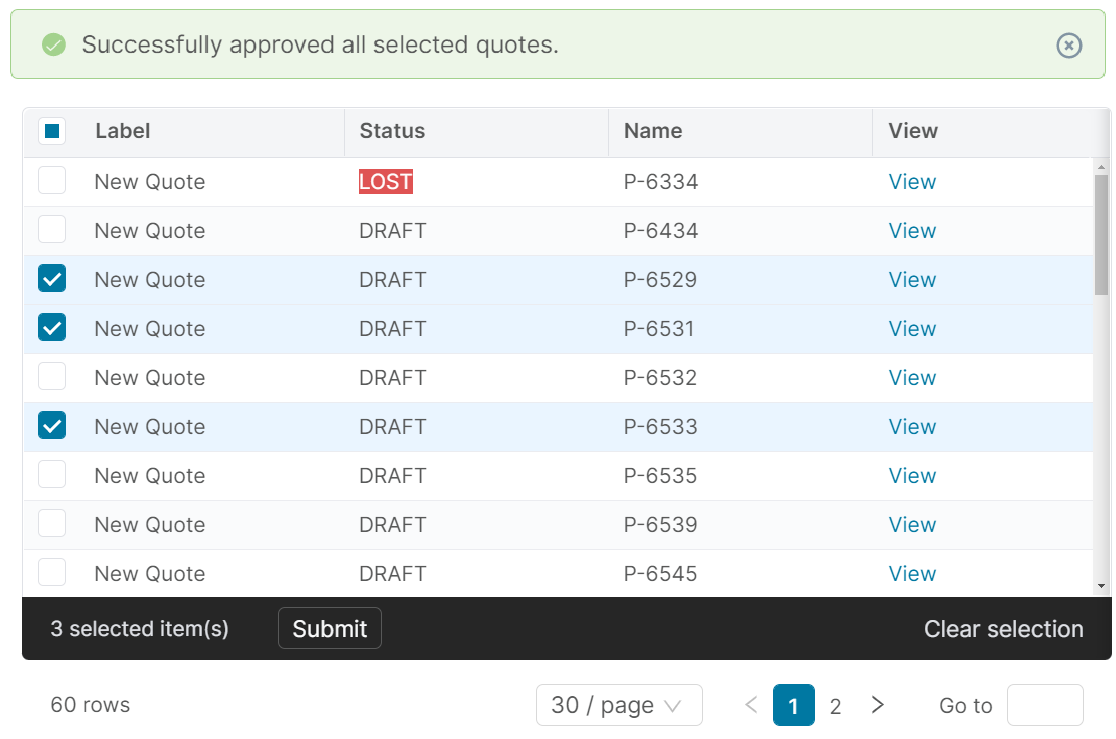View the LOST quote P-6334
1116x739 pixels.
point(911,181)
